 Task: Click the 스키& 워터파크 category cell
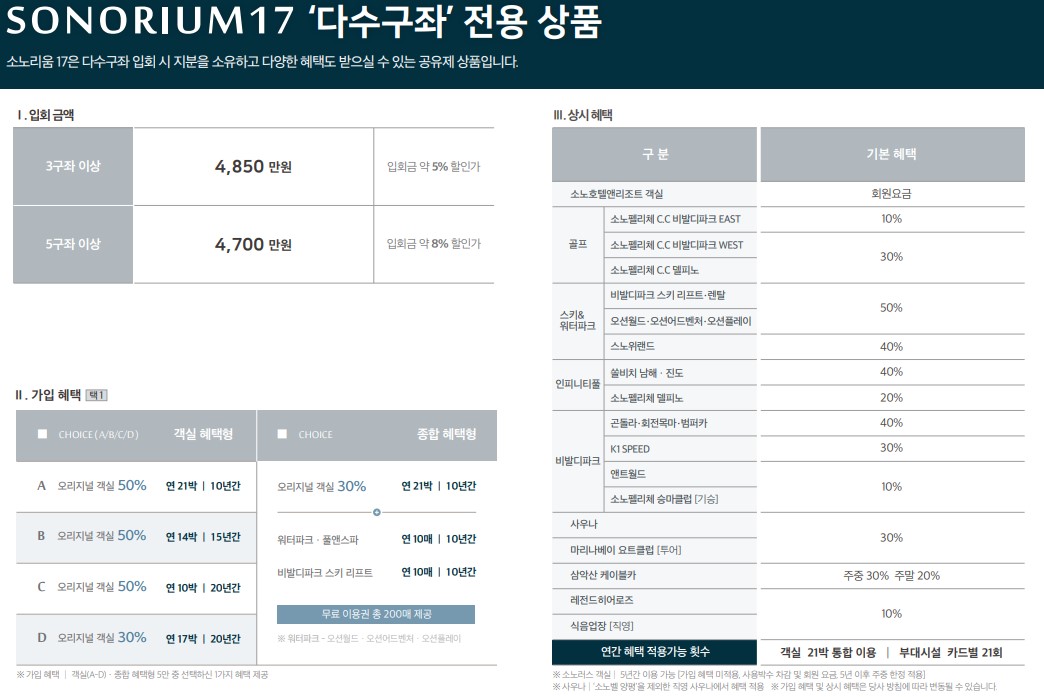[x=578, y=320]
